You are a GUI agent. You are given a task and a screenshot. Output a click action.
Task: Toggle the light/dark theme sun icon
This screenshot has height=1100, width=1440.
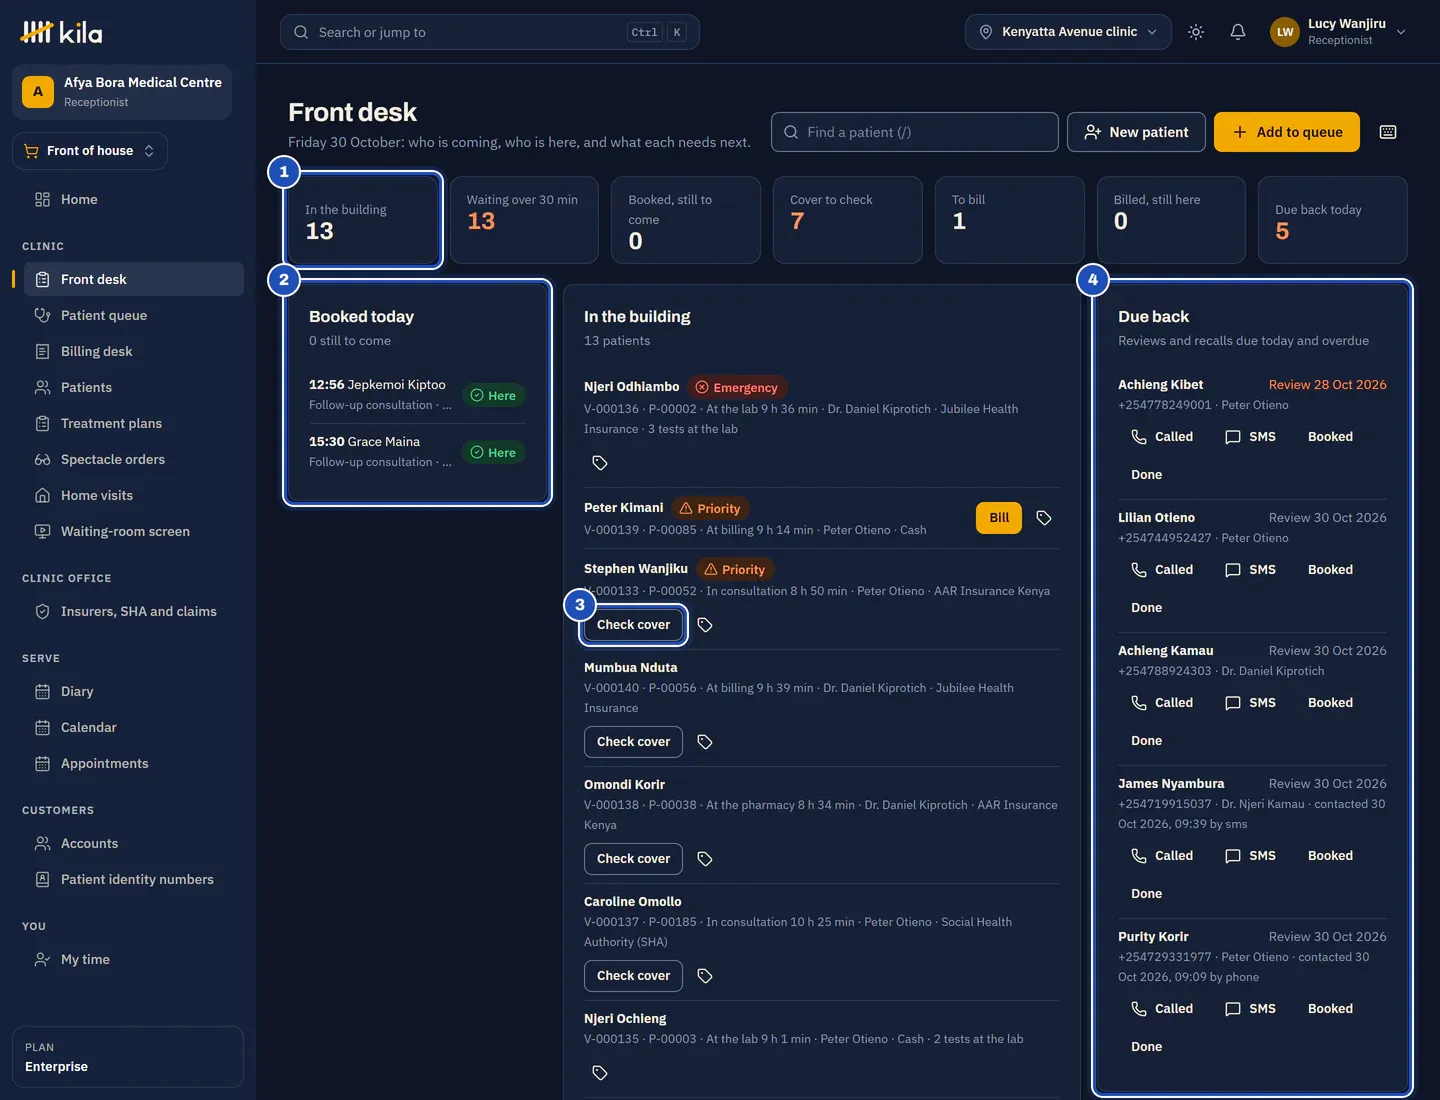pyautogui.click(x=1196, y=32)
